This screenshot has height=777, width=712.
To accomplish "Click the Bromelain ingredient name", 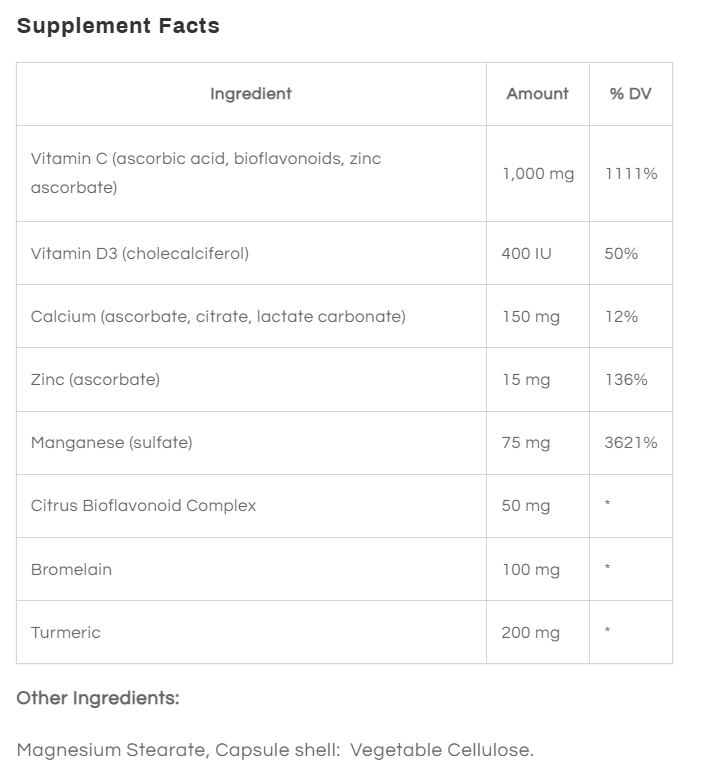I will click(71, 569).
